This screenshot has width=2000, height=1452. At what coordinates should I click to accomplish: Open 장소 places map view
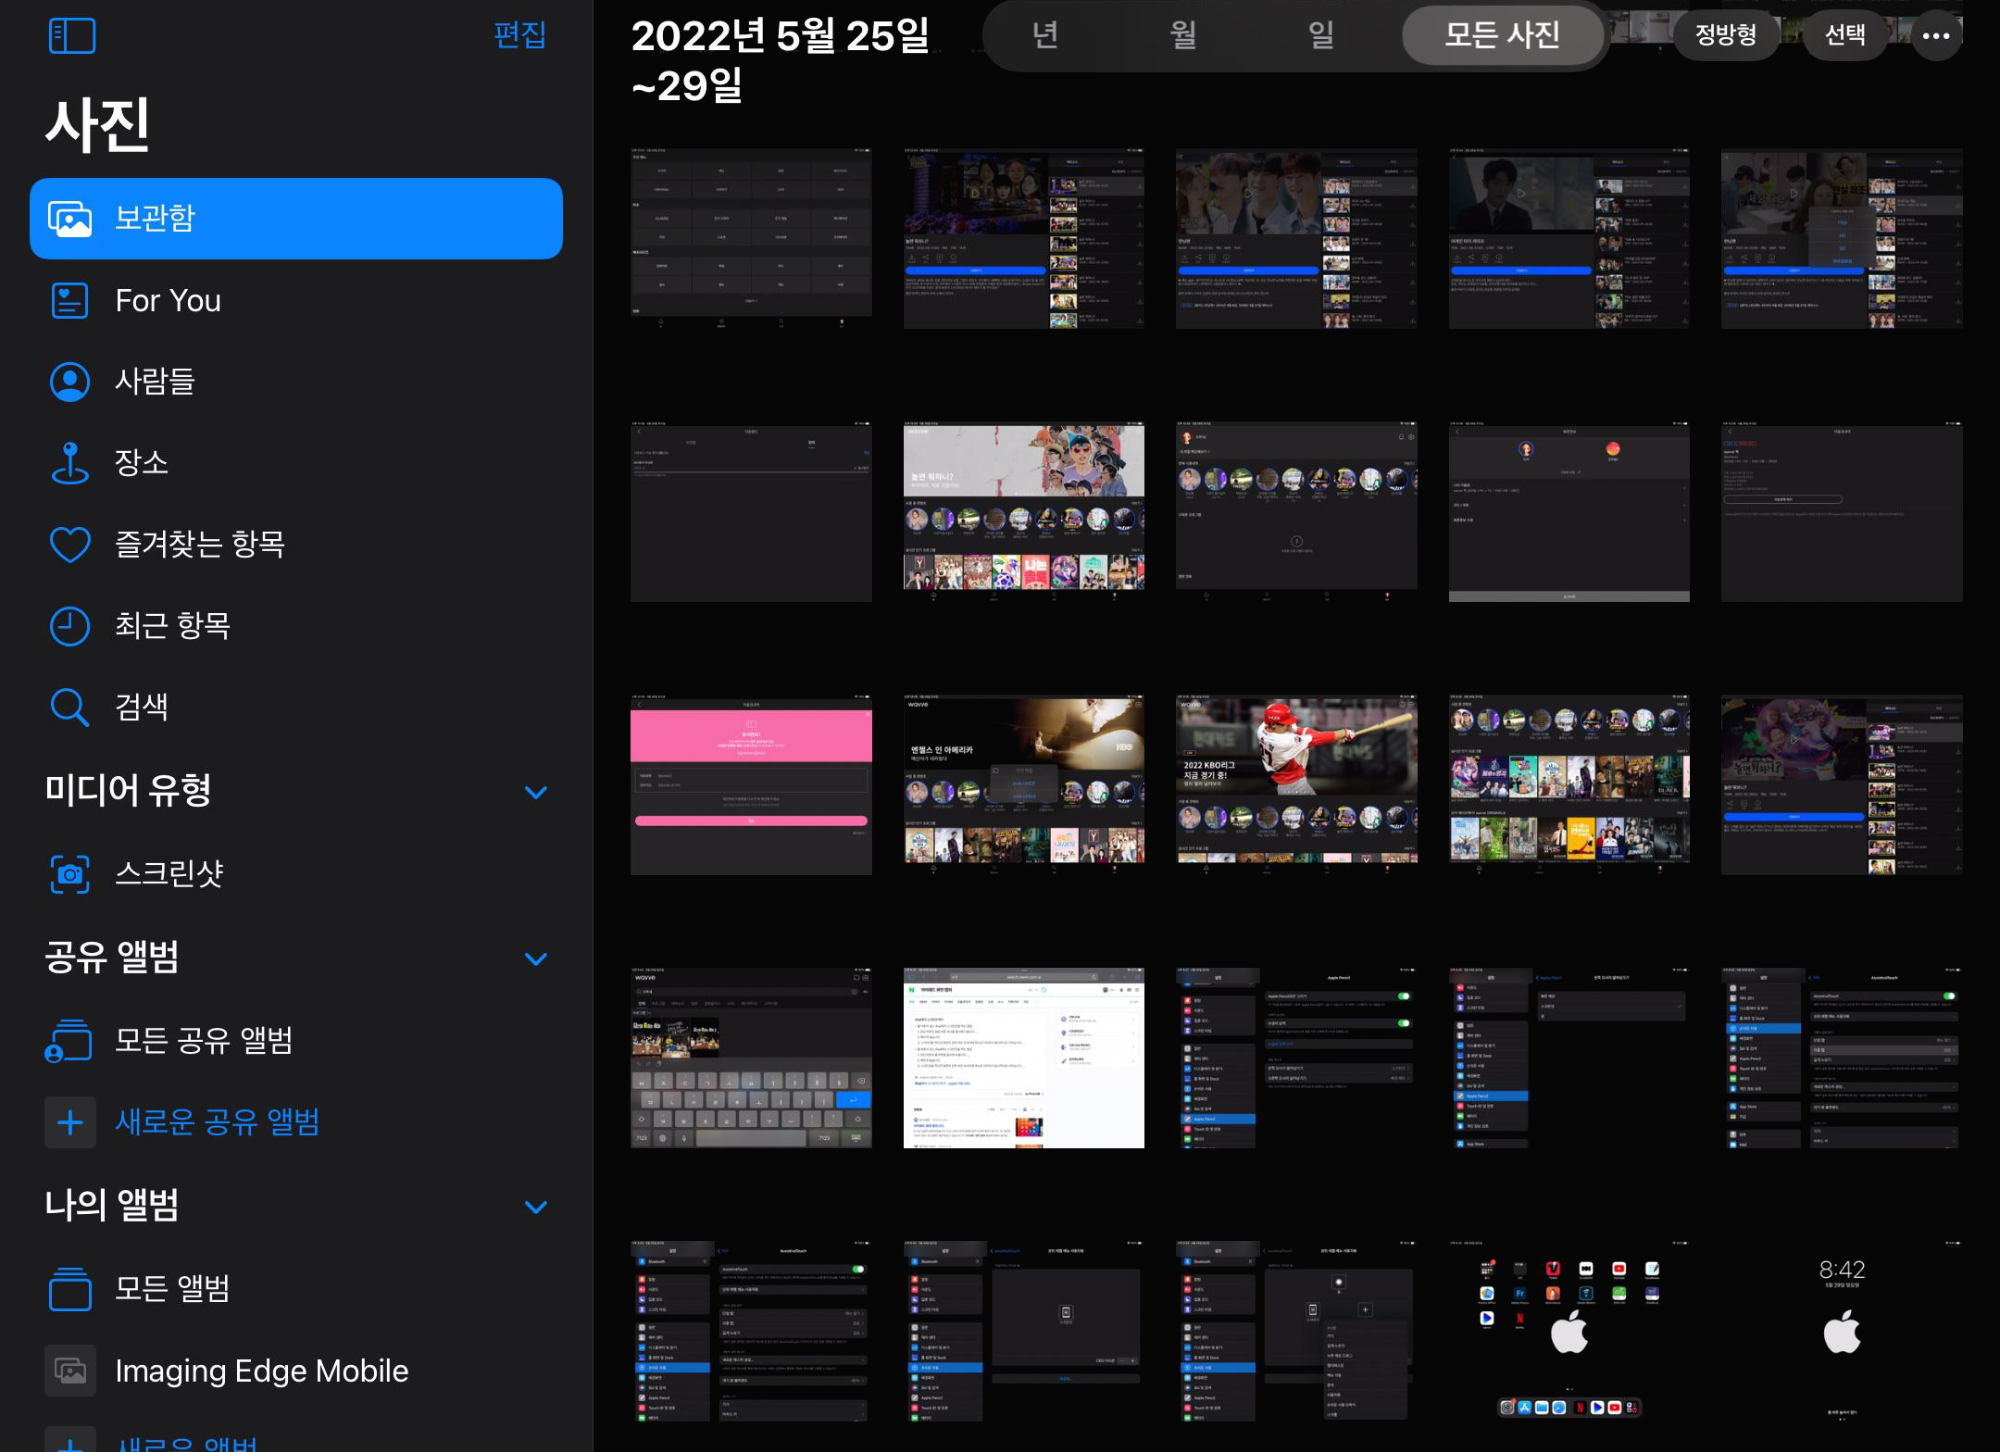[141, 462]
